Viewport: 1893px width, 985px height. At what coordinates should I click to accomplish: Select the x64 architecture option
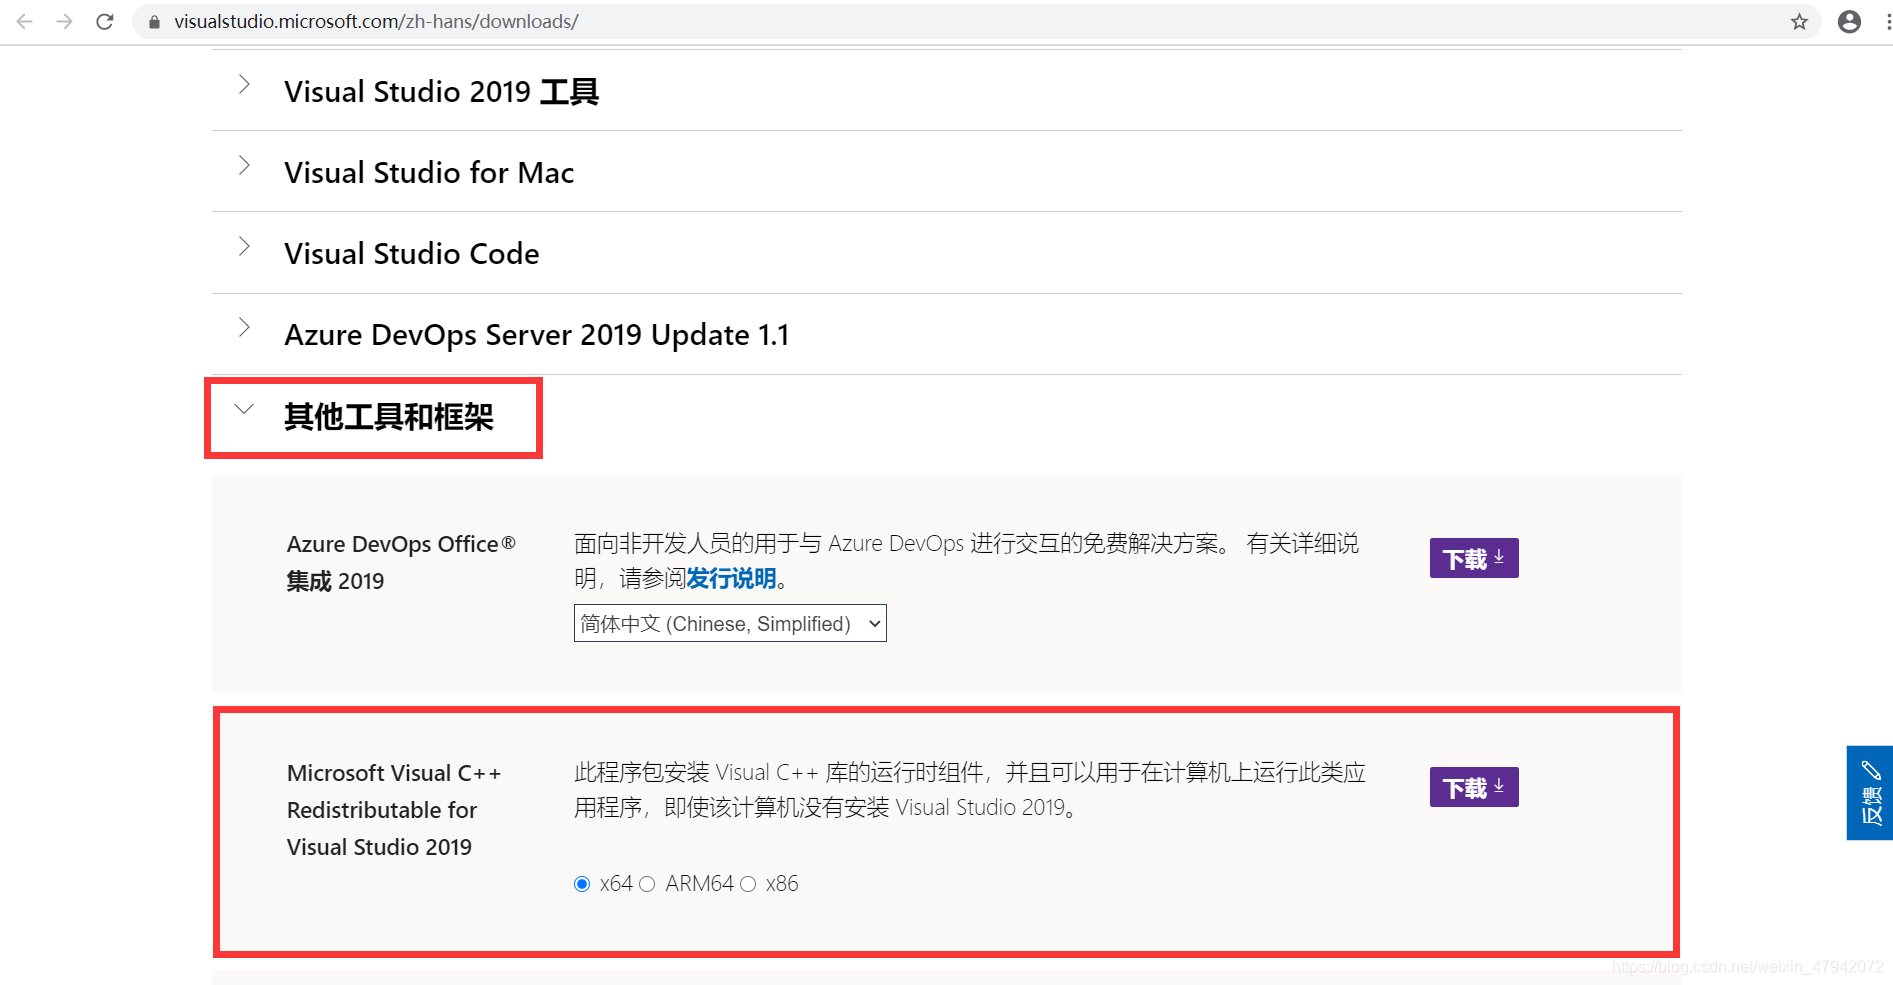(x=582, y=884)
